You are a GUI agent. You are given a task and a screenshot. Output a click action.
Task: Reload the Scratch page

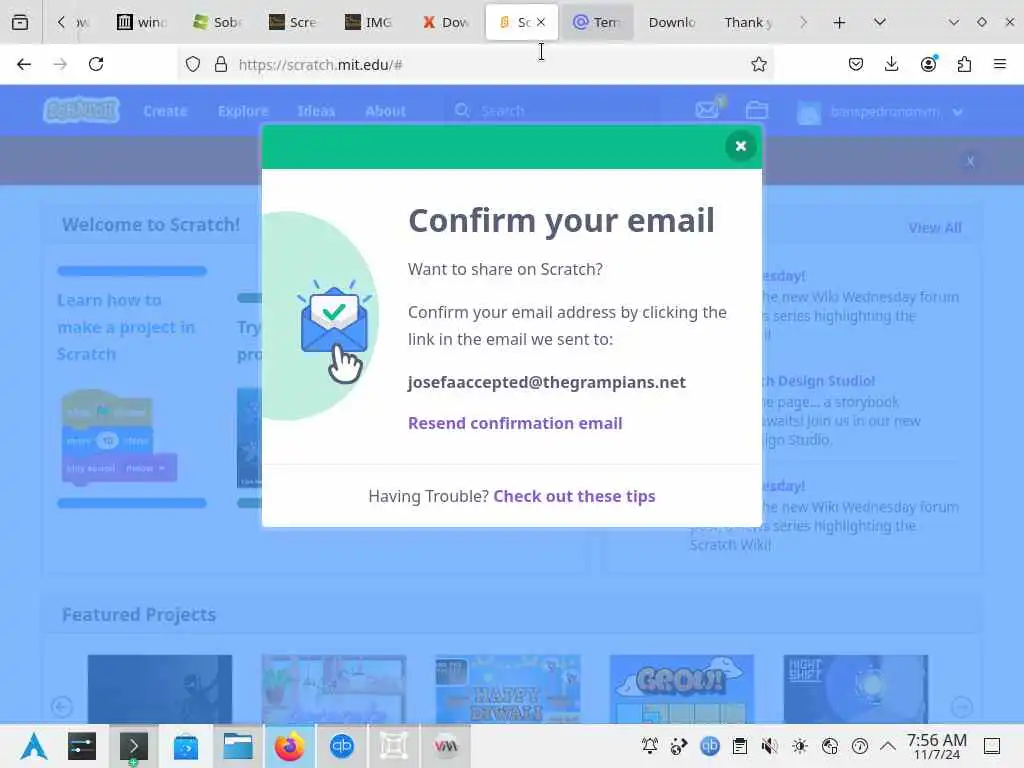pyautogui.click(x=96, y=64)
